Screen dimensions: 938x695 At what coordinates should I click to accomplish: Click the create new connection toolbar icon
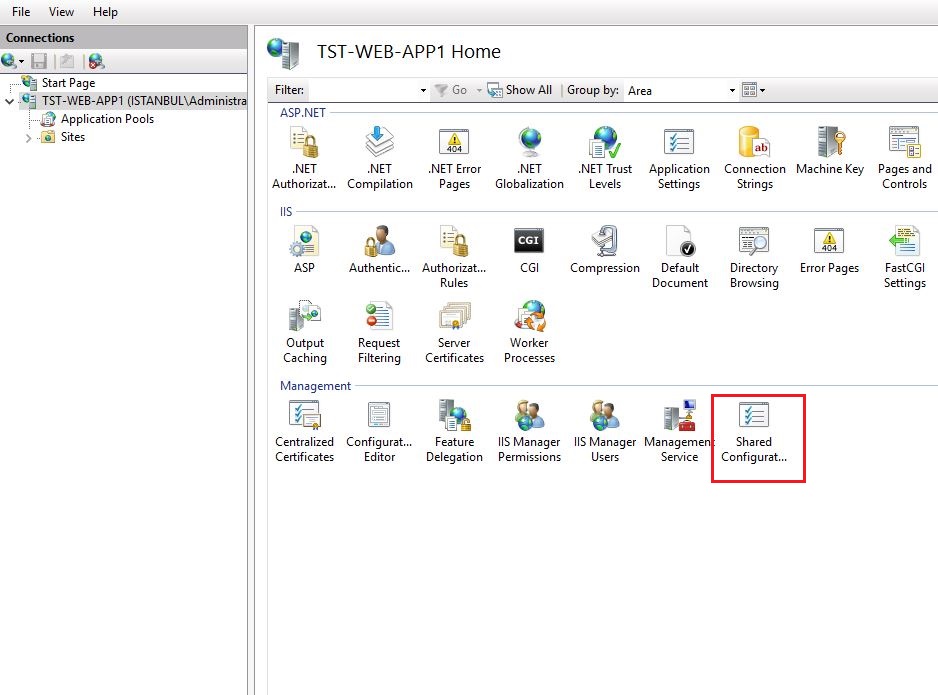click(x=13, y=61)
